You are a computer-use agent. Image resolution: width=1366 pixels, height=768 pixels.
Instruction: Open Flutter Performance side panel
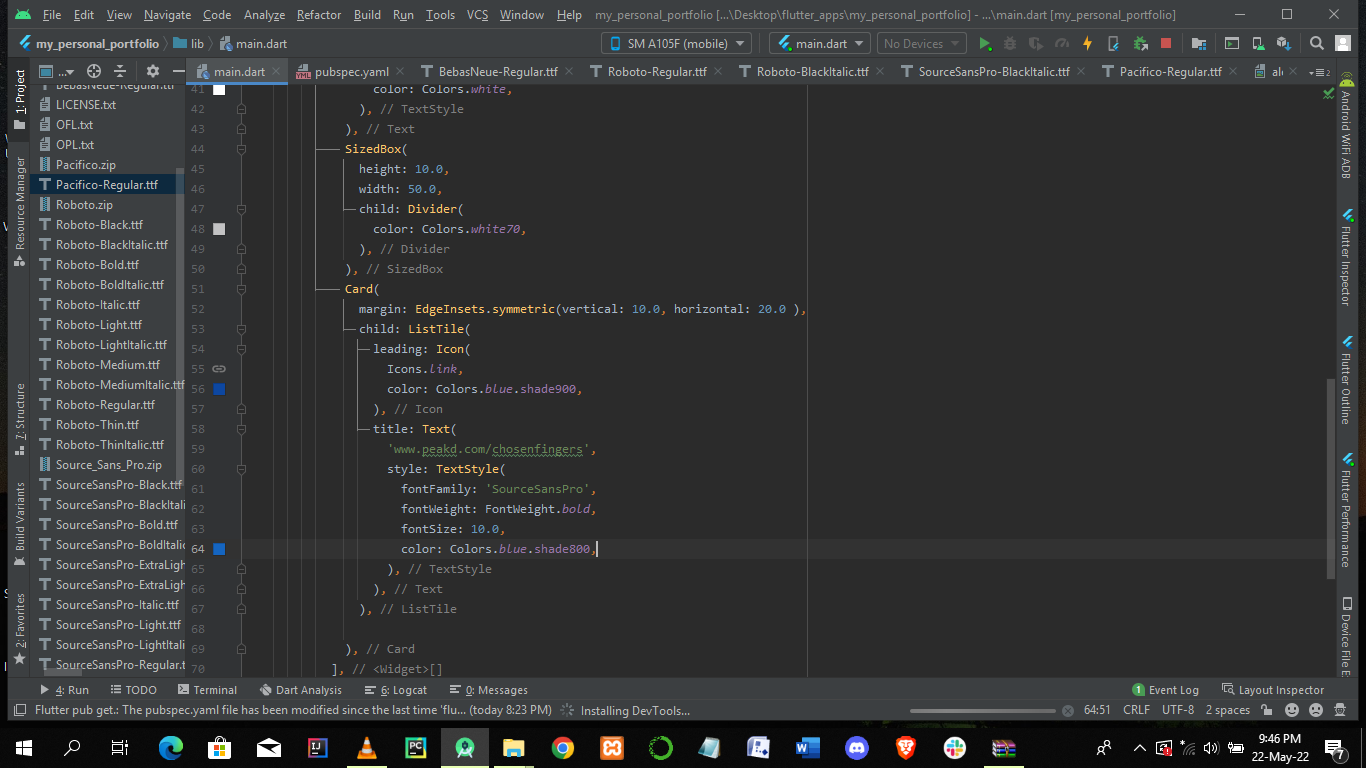click(1347, 510)
